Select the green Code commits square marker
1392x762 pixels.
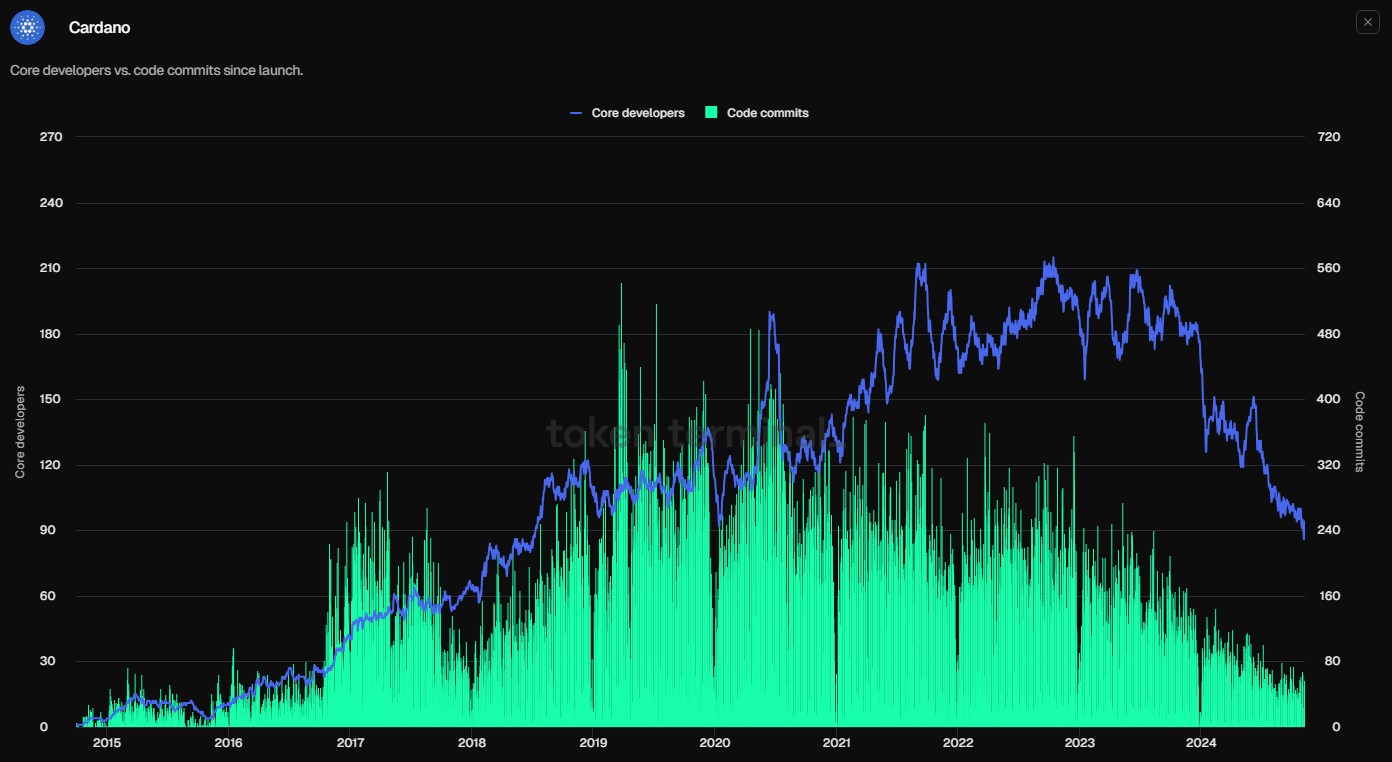[710, 112]
